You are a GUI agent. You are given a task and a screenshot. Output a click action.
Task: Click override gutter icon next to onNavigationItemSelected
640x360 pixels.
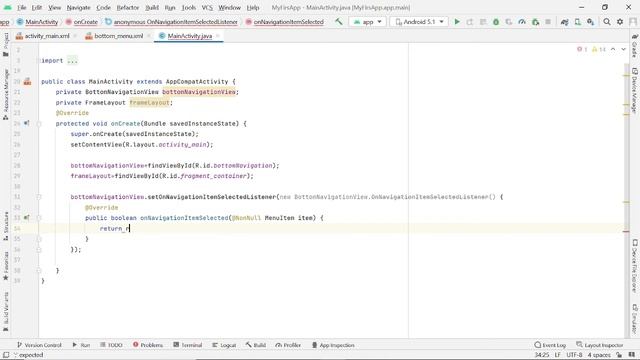(x=27, y=218)
